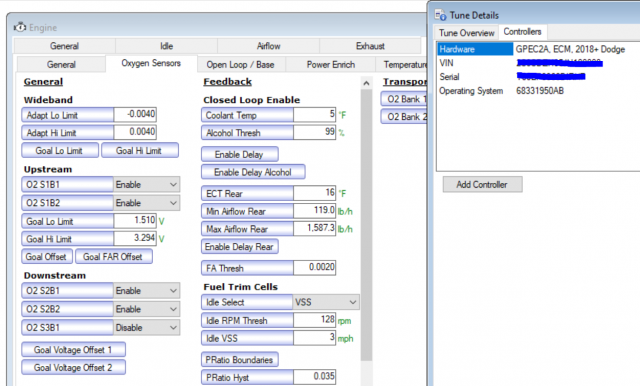This screenshot has height=386, width=640.
Task: Click the Engine window title icon
Action: point(20,27)
